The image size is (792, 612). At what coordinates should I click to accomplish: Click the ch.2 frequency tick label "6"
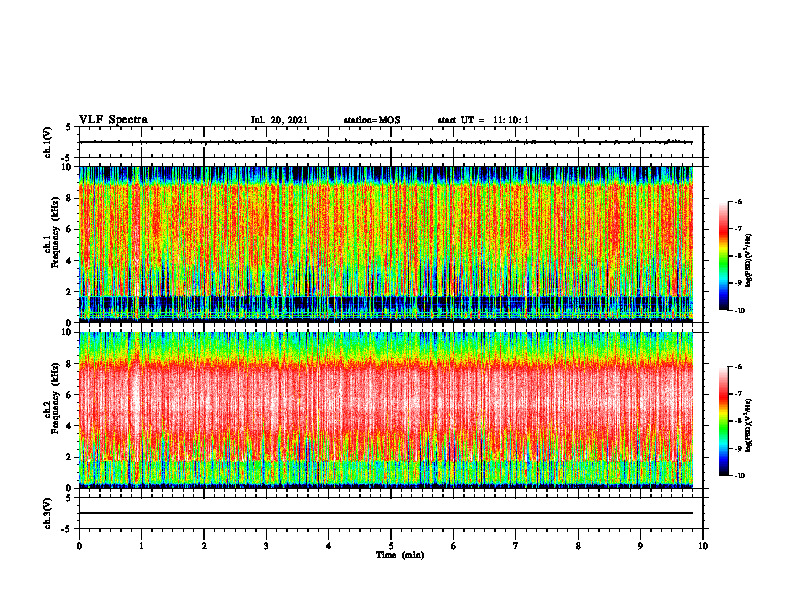[70, 395]
